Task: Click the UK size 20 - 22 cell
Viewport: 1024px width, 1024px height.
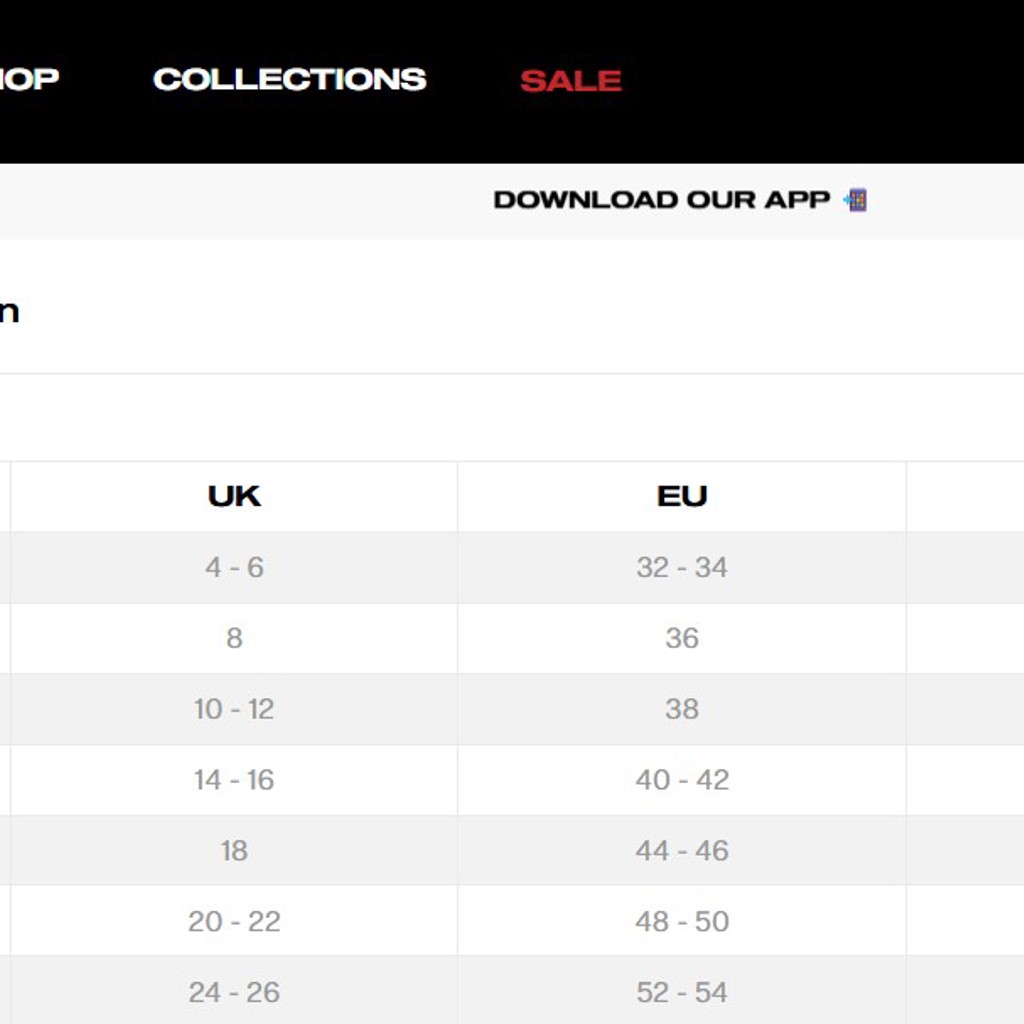Action: (x=234, y=921)
